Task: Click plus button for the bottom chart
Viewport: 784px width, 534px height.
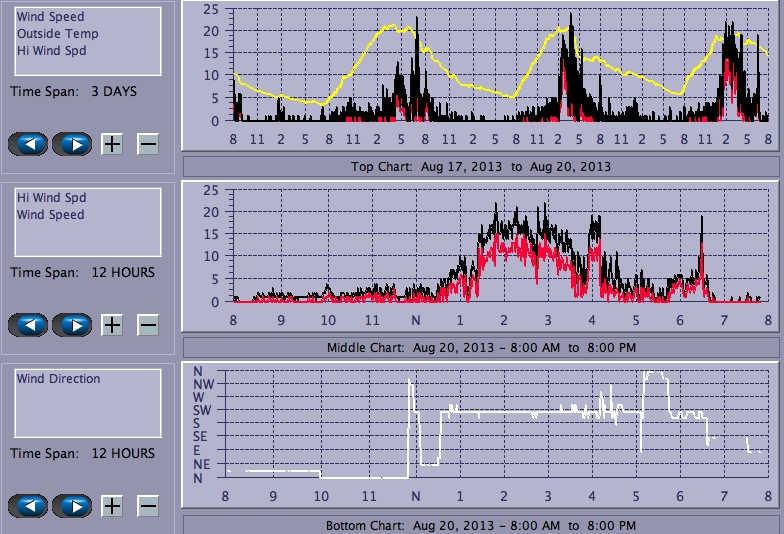Action: pos(112,506)
